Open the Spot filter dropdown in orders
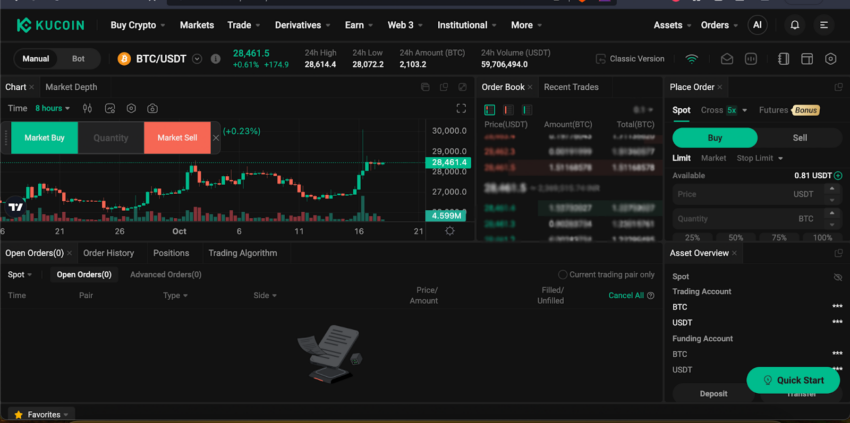 [20, 275]
